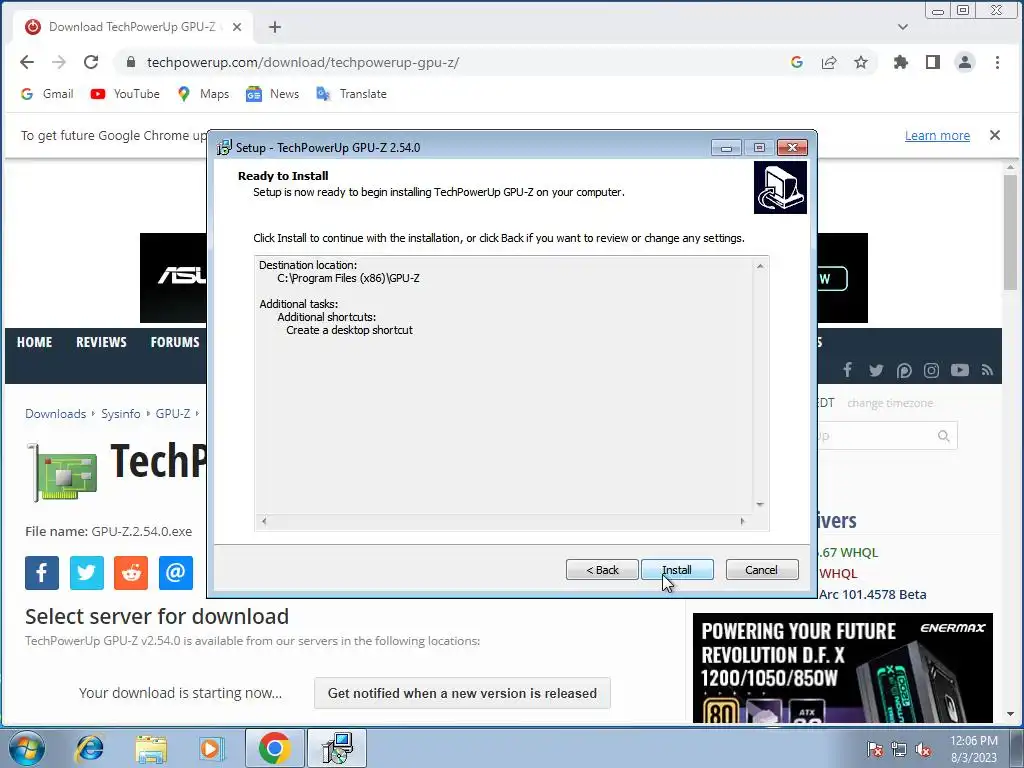Click the Google icon in address bar
The image size is (1024, 768).
click(797, 62)
